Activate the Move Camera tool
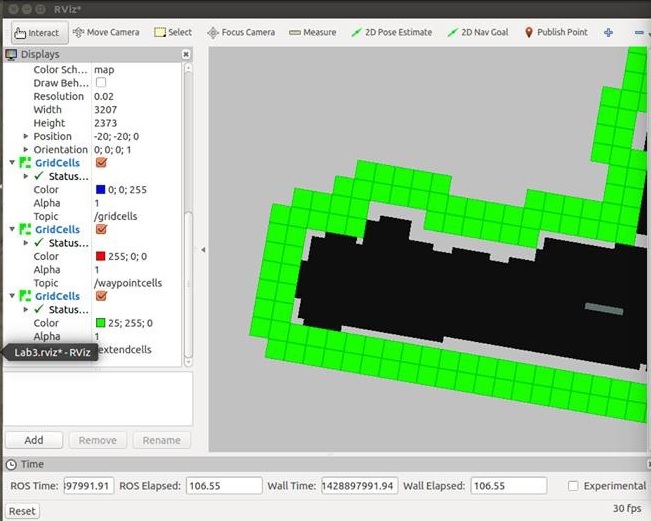 (x=106, y=32)
